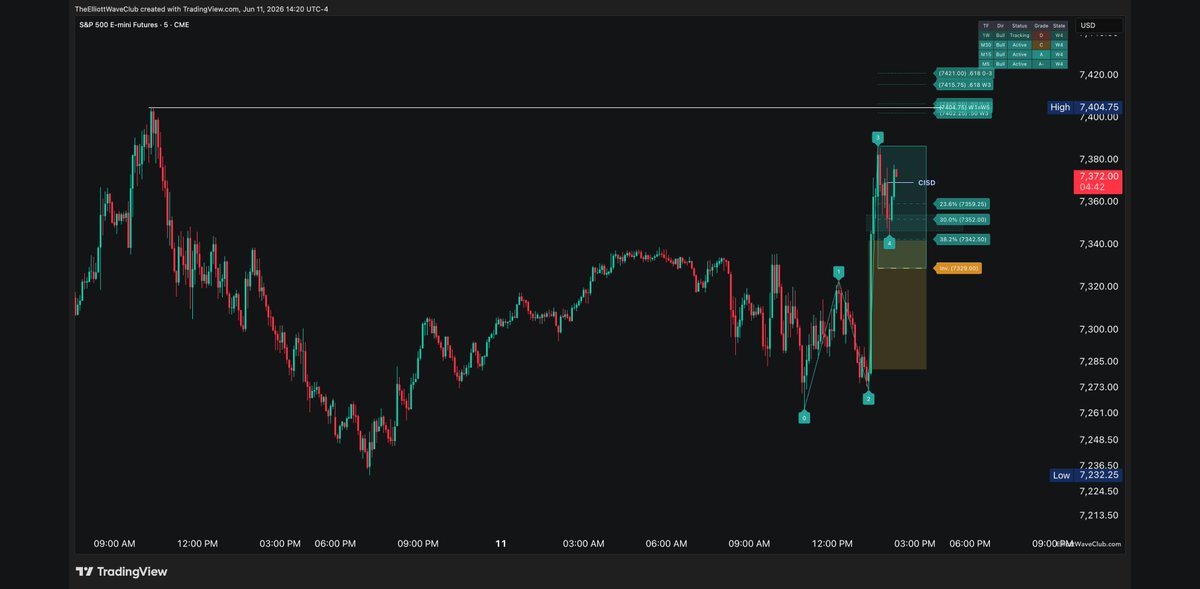Click the 11 date label on time axis

tap(501, 543)
